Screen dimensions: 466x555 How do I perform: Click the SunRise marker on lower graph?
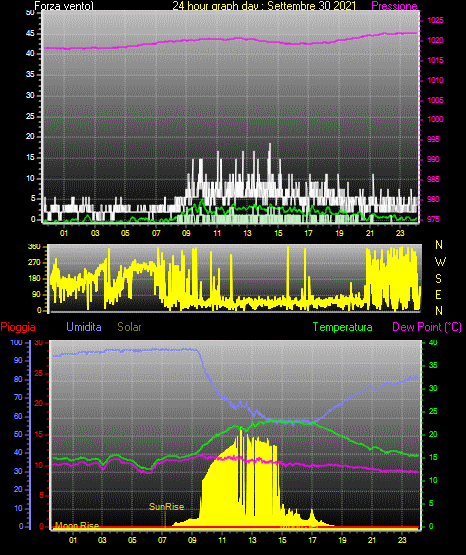166,507
